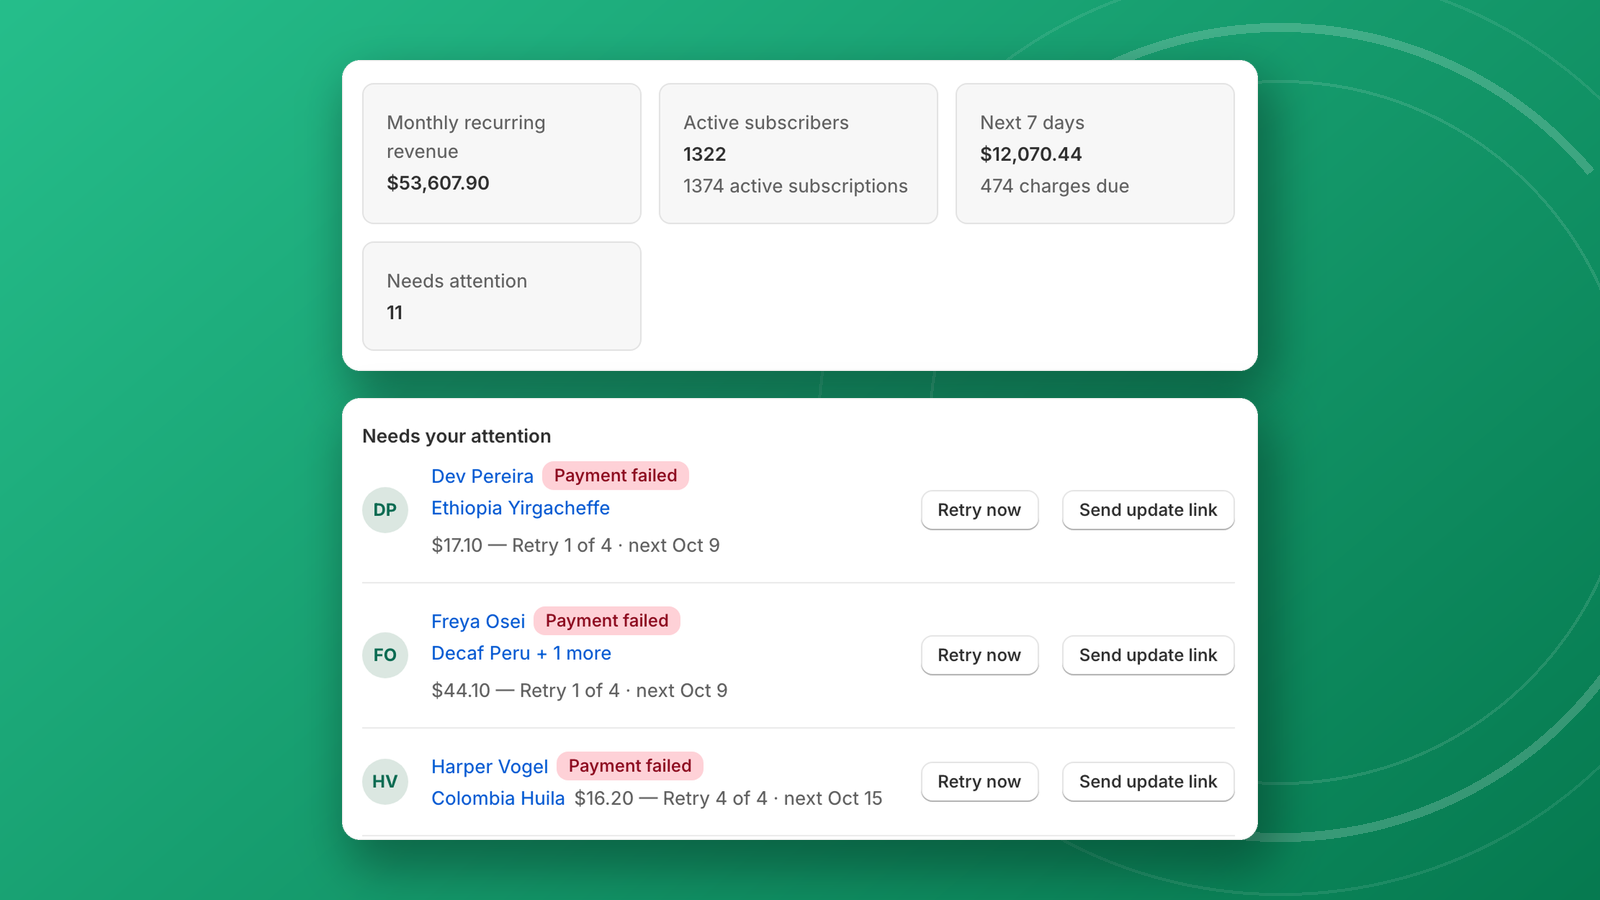Send update link to Dev Pereira
This screenshot has height=900, width=1600.
1148,510
